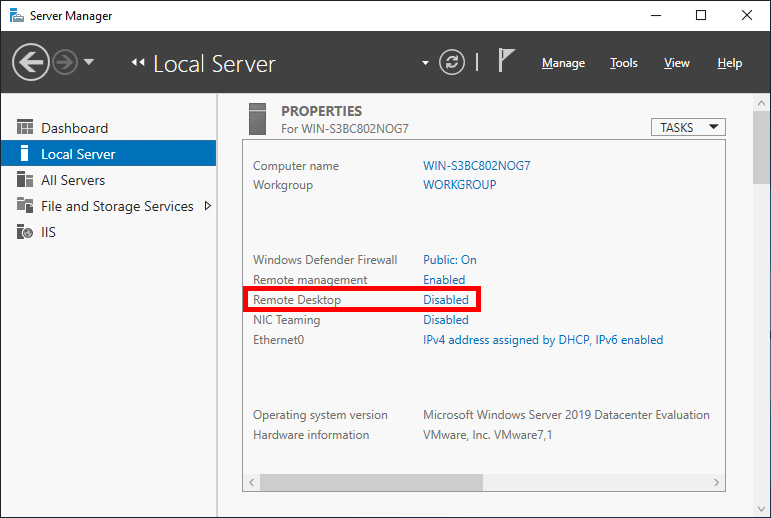Open the TASKS dropdown
771x518 pixels.
(688, 127)
